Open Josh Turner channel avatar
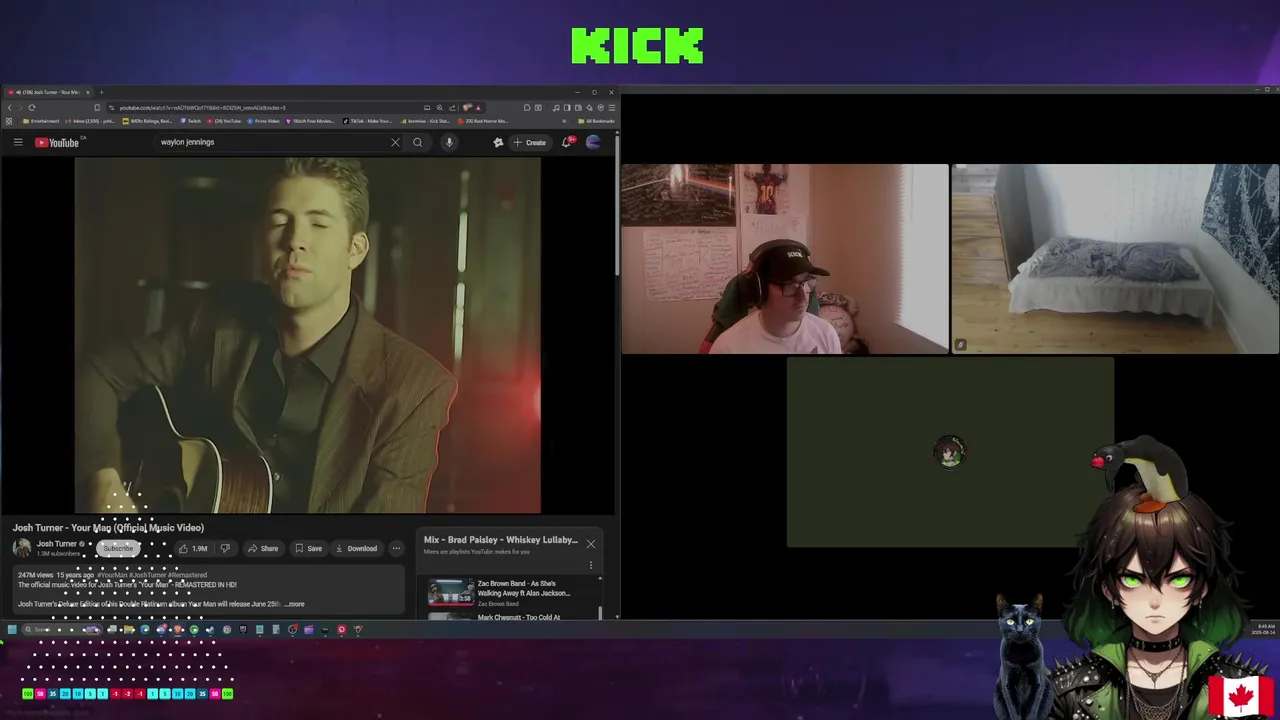The width and height of the screenshot is (1280, 720). (x=22, y=548)
